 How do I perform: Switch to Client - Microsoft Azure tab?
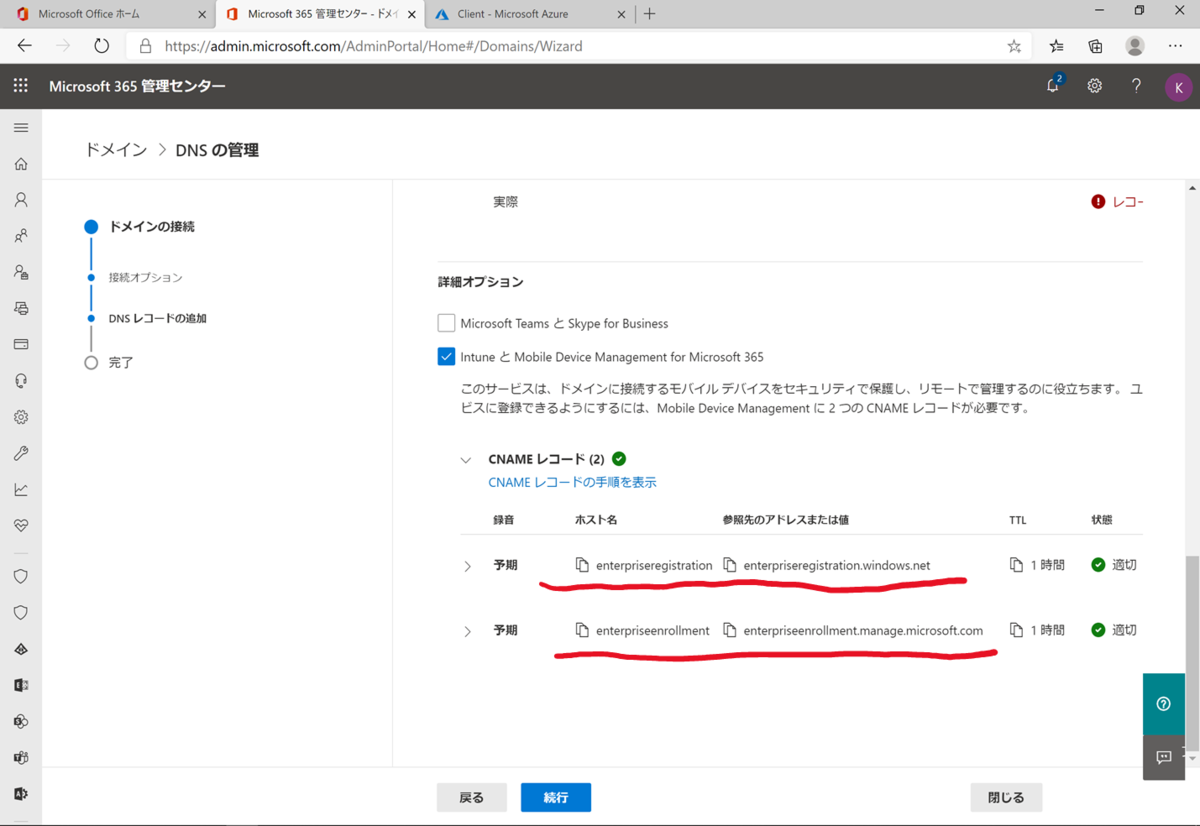[530, 14]
